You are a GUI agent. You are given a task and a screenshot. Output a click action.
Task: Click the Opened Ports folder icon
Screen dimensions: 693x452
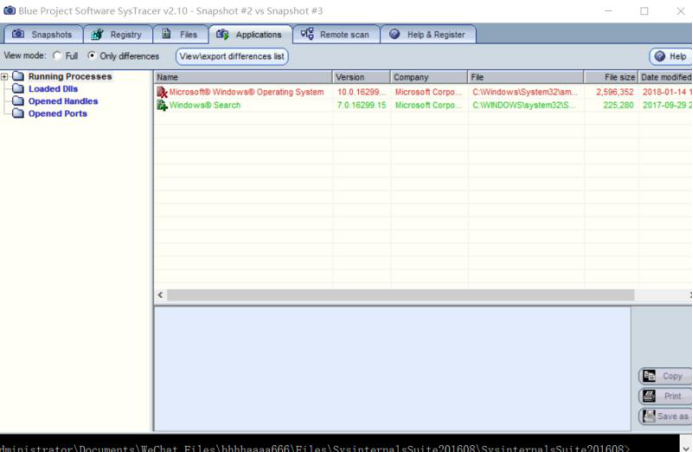[x=18, y=114]
